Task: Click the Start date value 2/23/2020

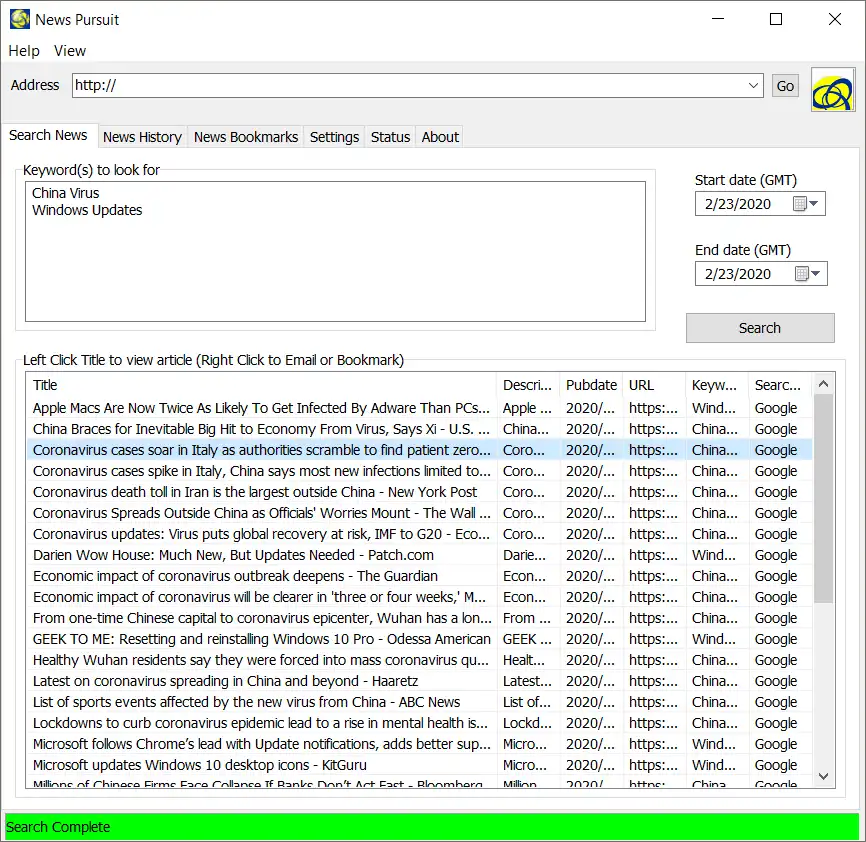Action: tap(737, 204)
